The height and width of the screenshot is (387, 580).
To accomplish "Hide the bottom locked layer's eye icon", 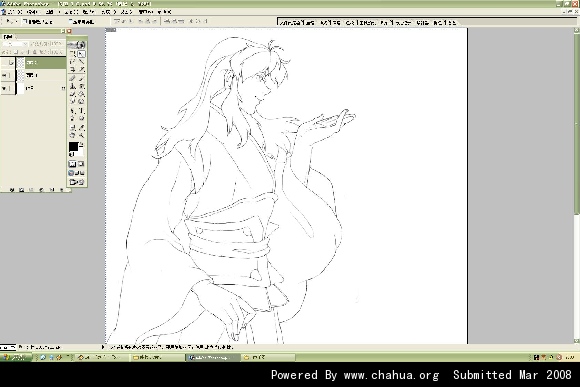I will click(4, 88).
